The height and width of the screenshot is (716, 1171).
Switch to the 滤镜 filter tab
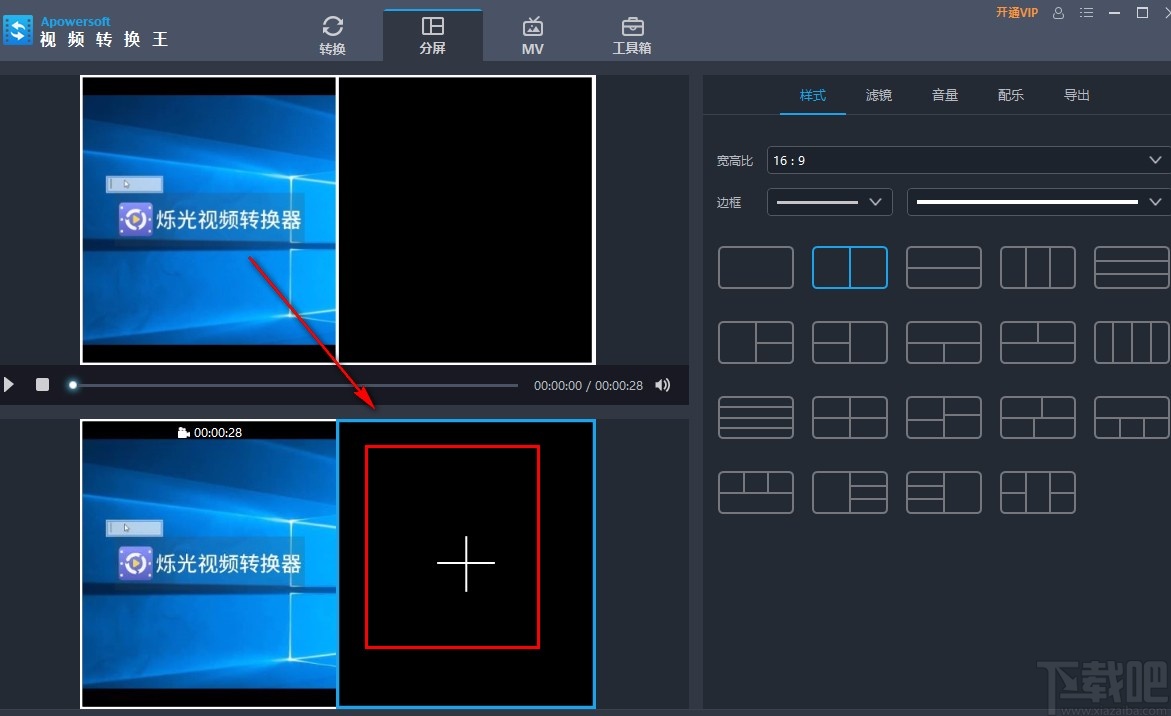coord(878,95)
